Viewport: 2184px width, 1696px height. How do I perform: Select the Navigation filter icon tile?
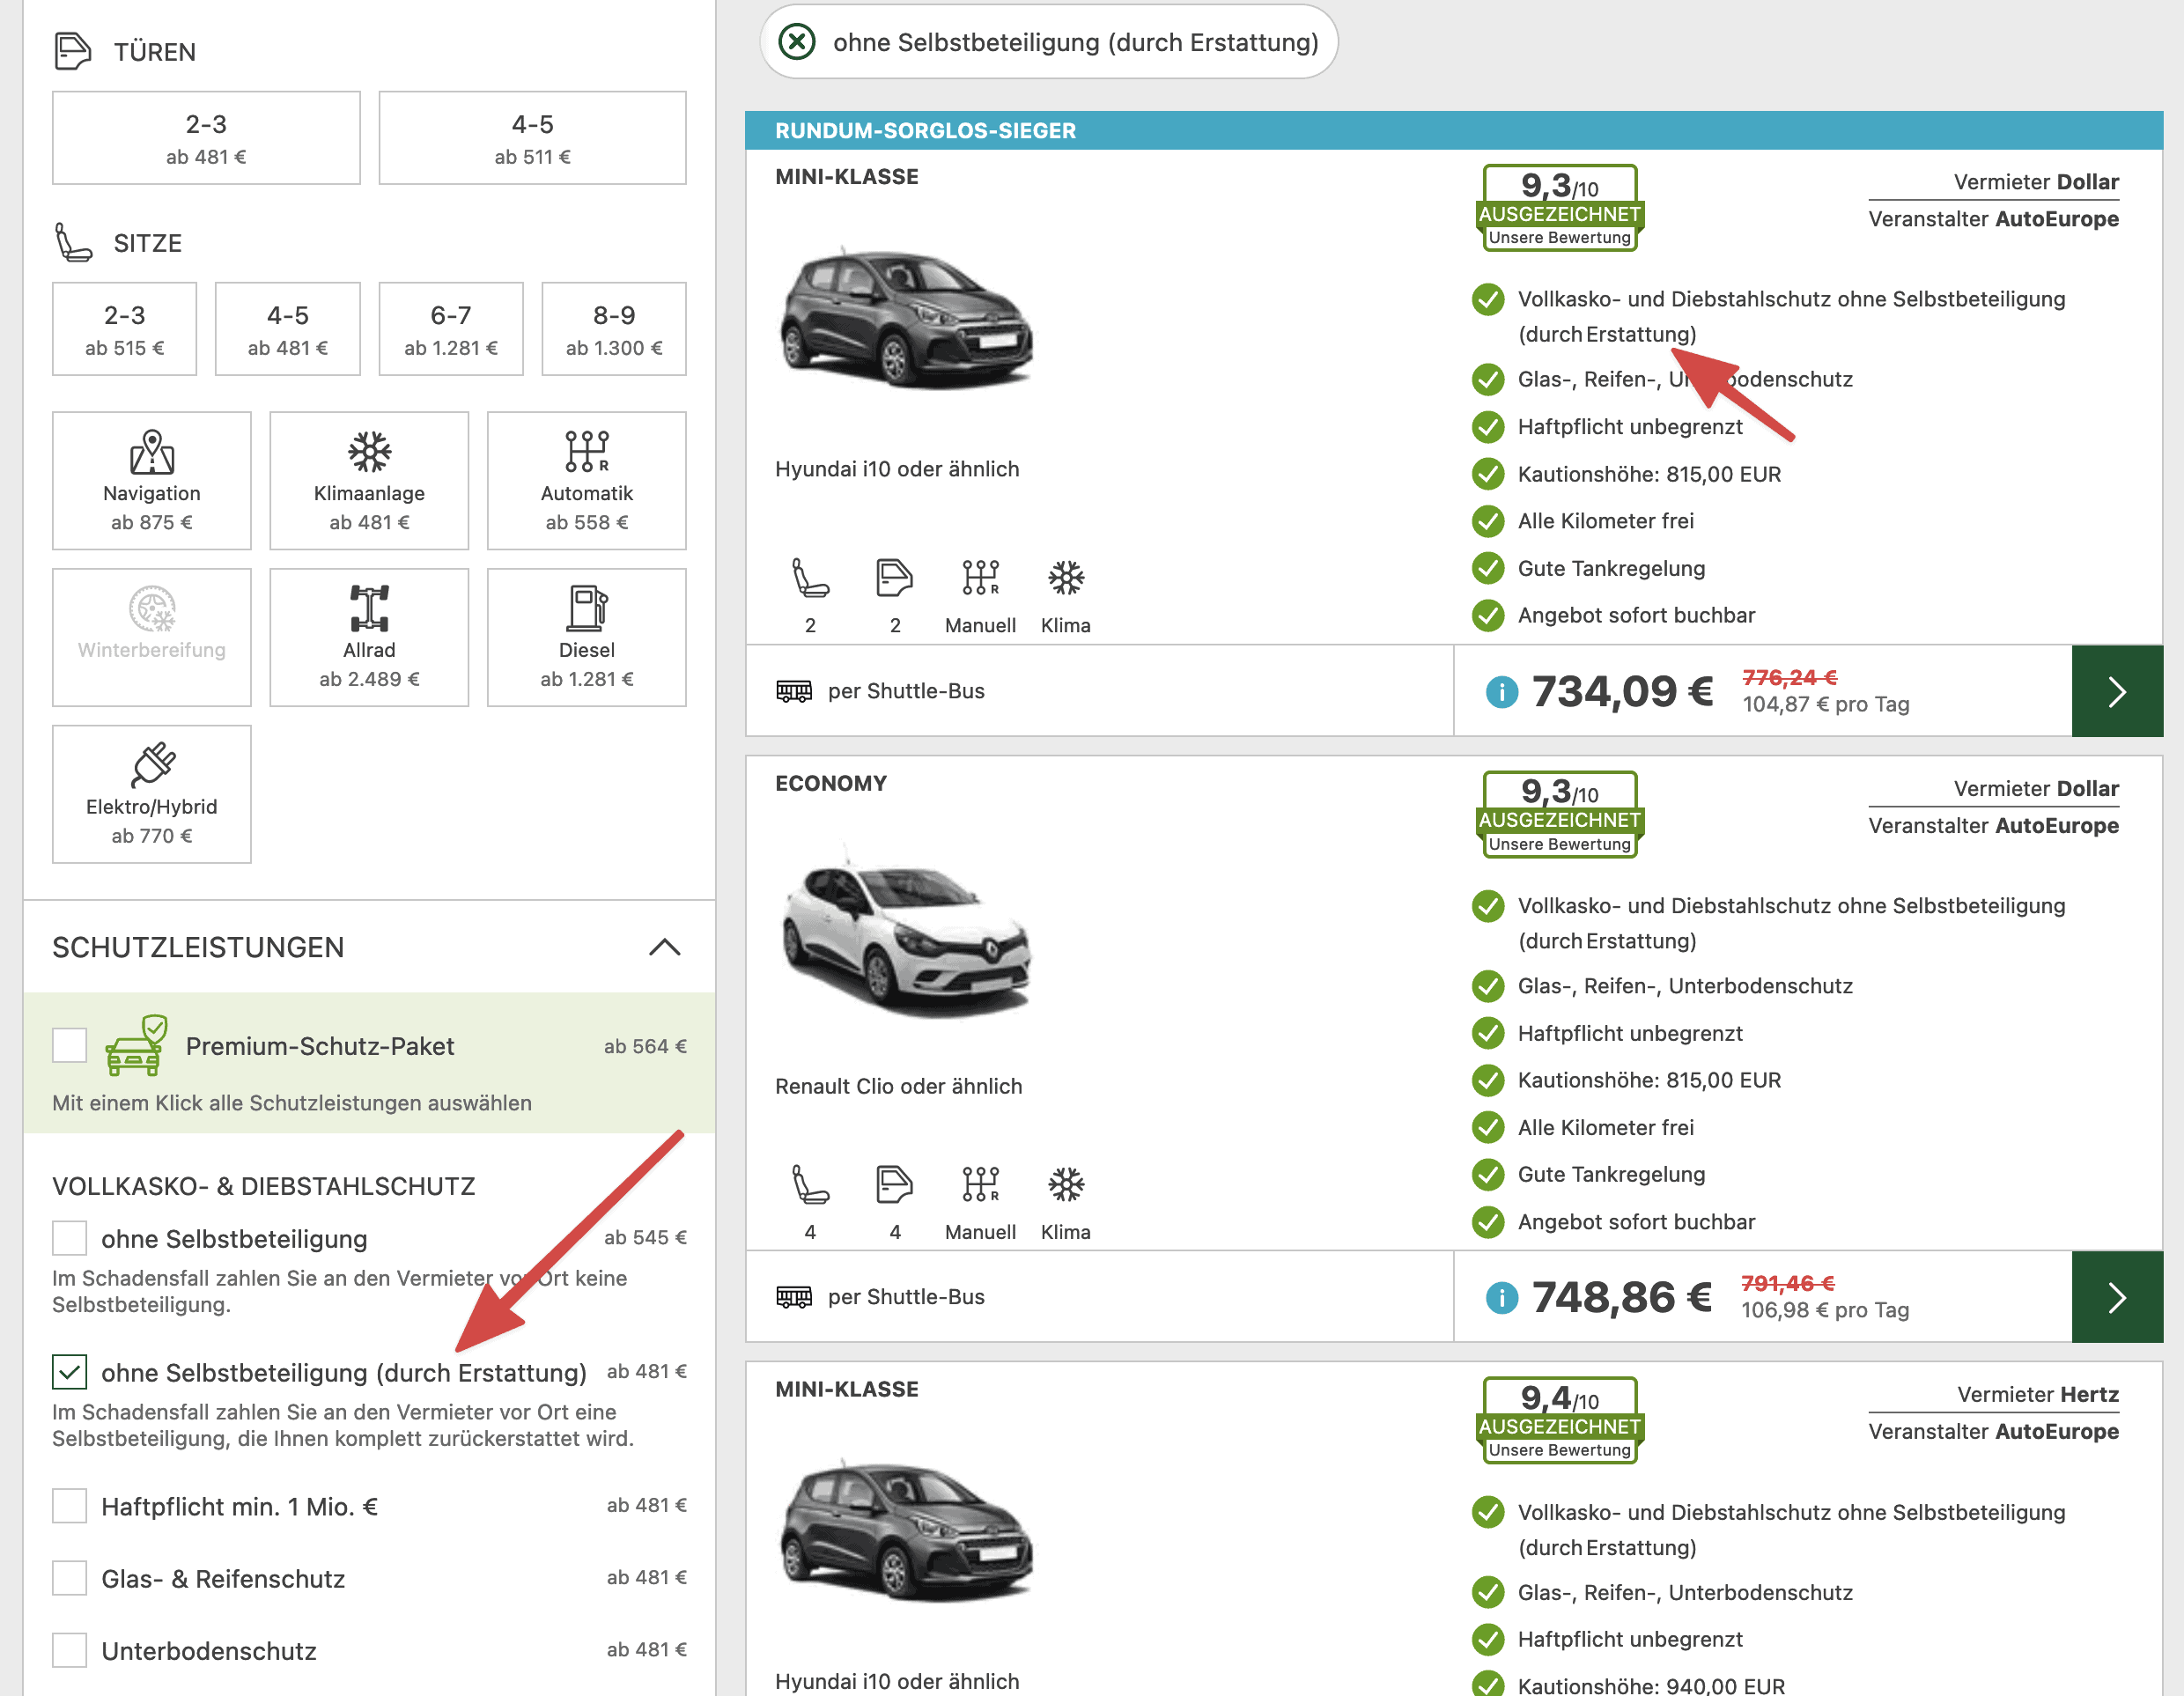pyautogui.click(x=151, y=480)
